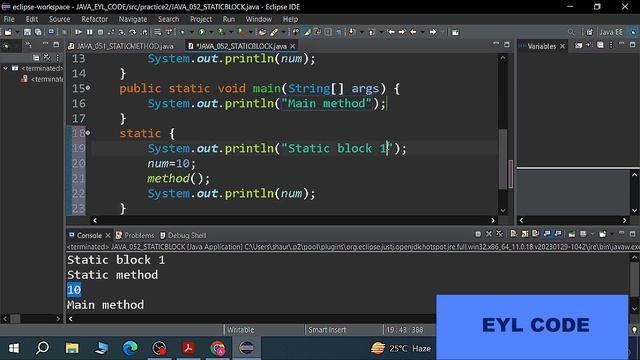
Task: Click the editor horizontal scroll right arrow
Action: click(493, 220)
